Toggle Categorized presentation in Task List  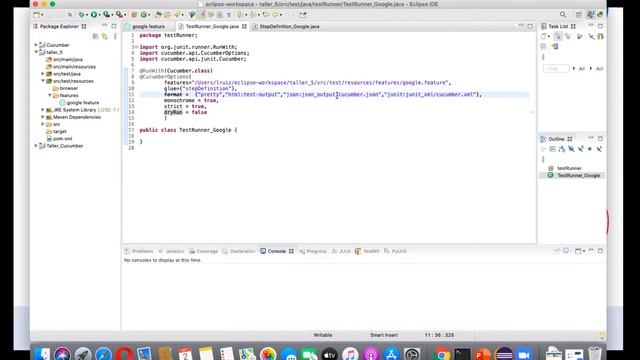(x=558, y=36)
